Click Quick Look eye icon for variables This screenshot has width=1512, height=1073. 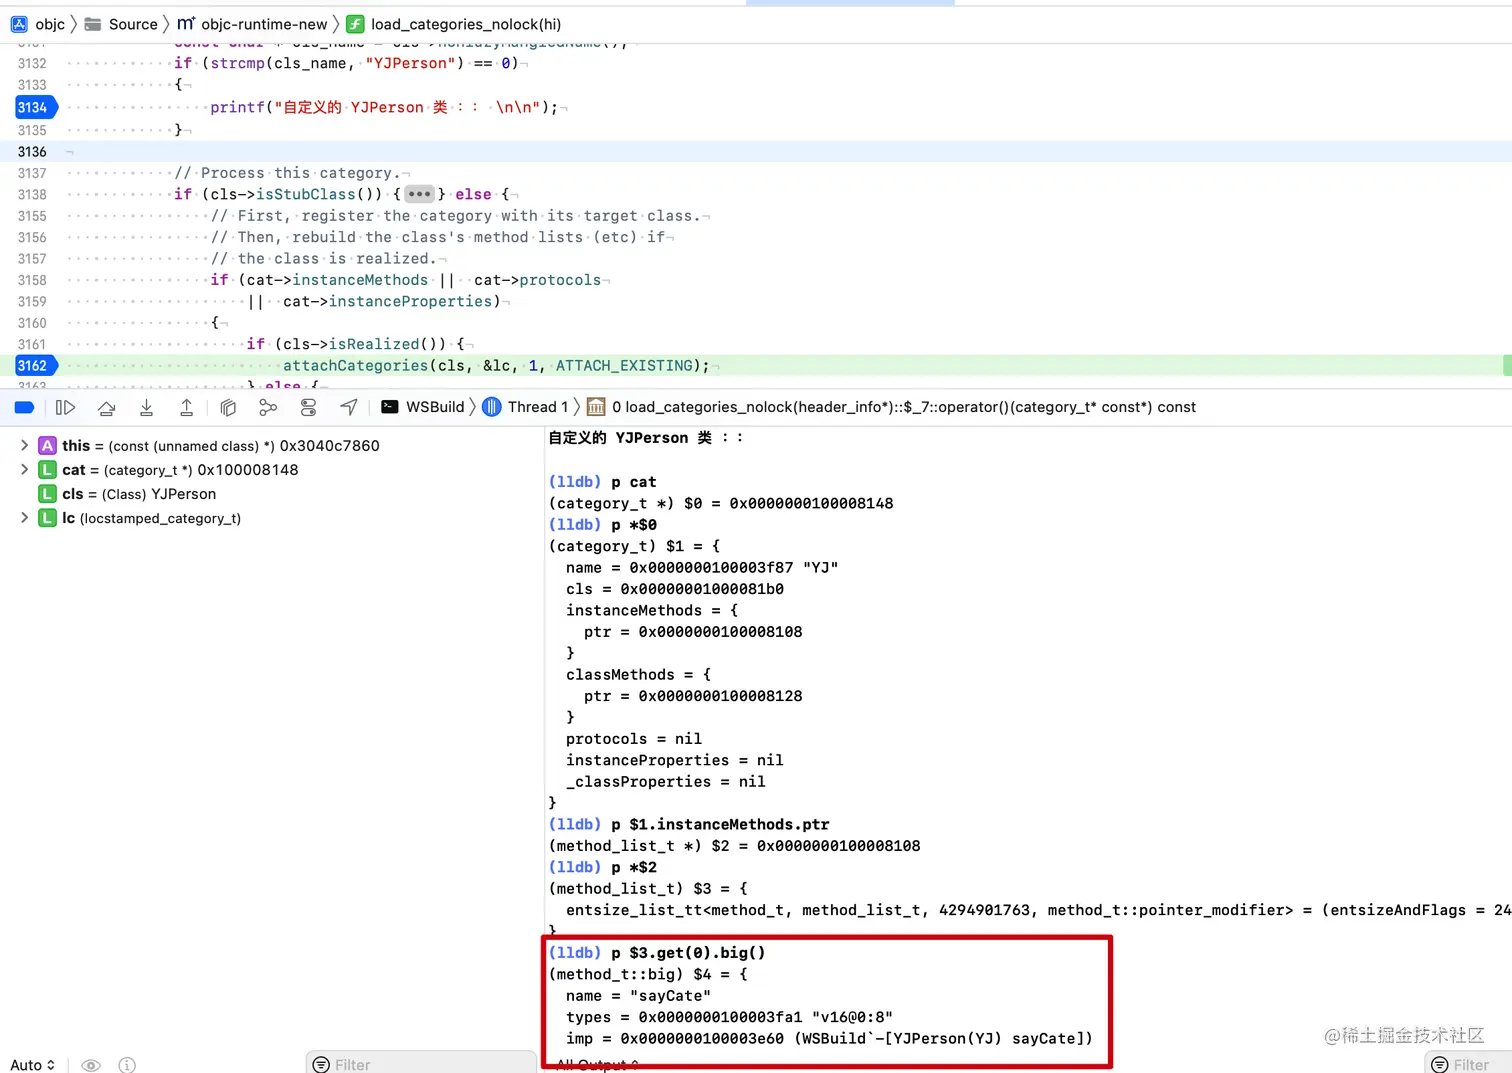90,1065
